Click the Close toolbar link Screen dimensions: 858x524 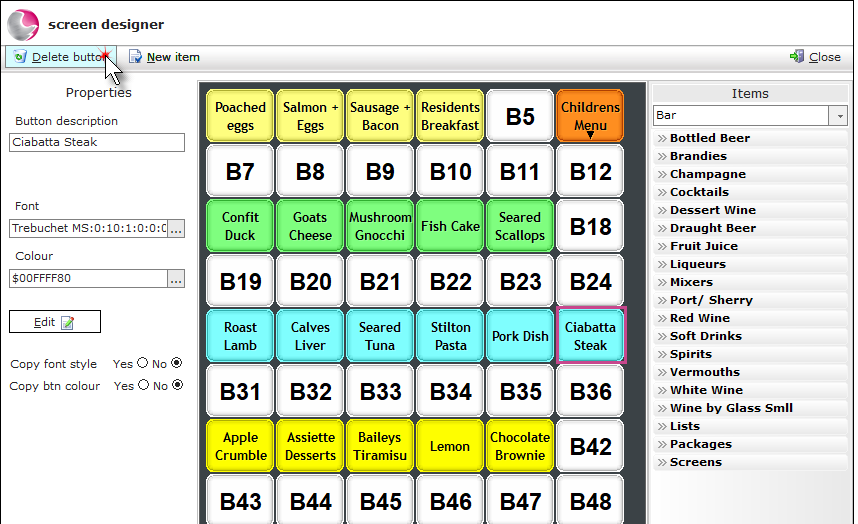pos(815,57)
